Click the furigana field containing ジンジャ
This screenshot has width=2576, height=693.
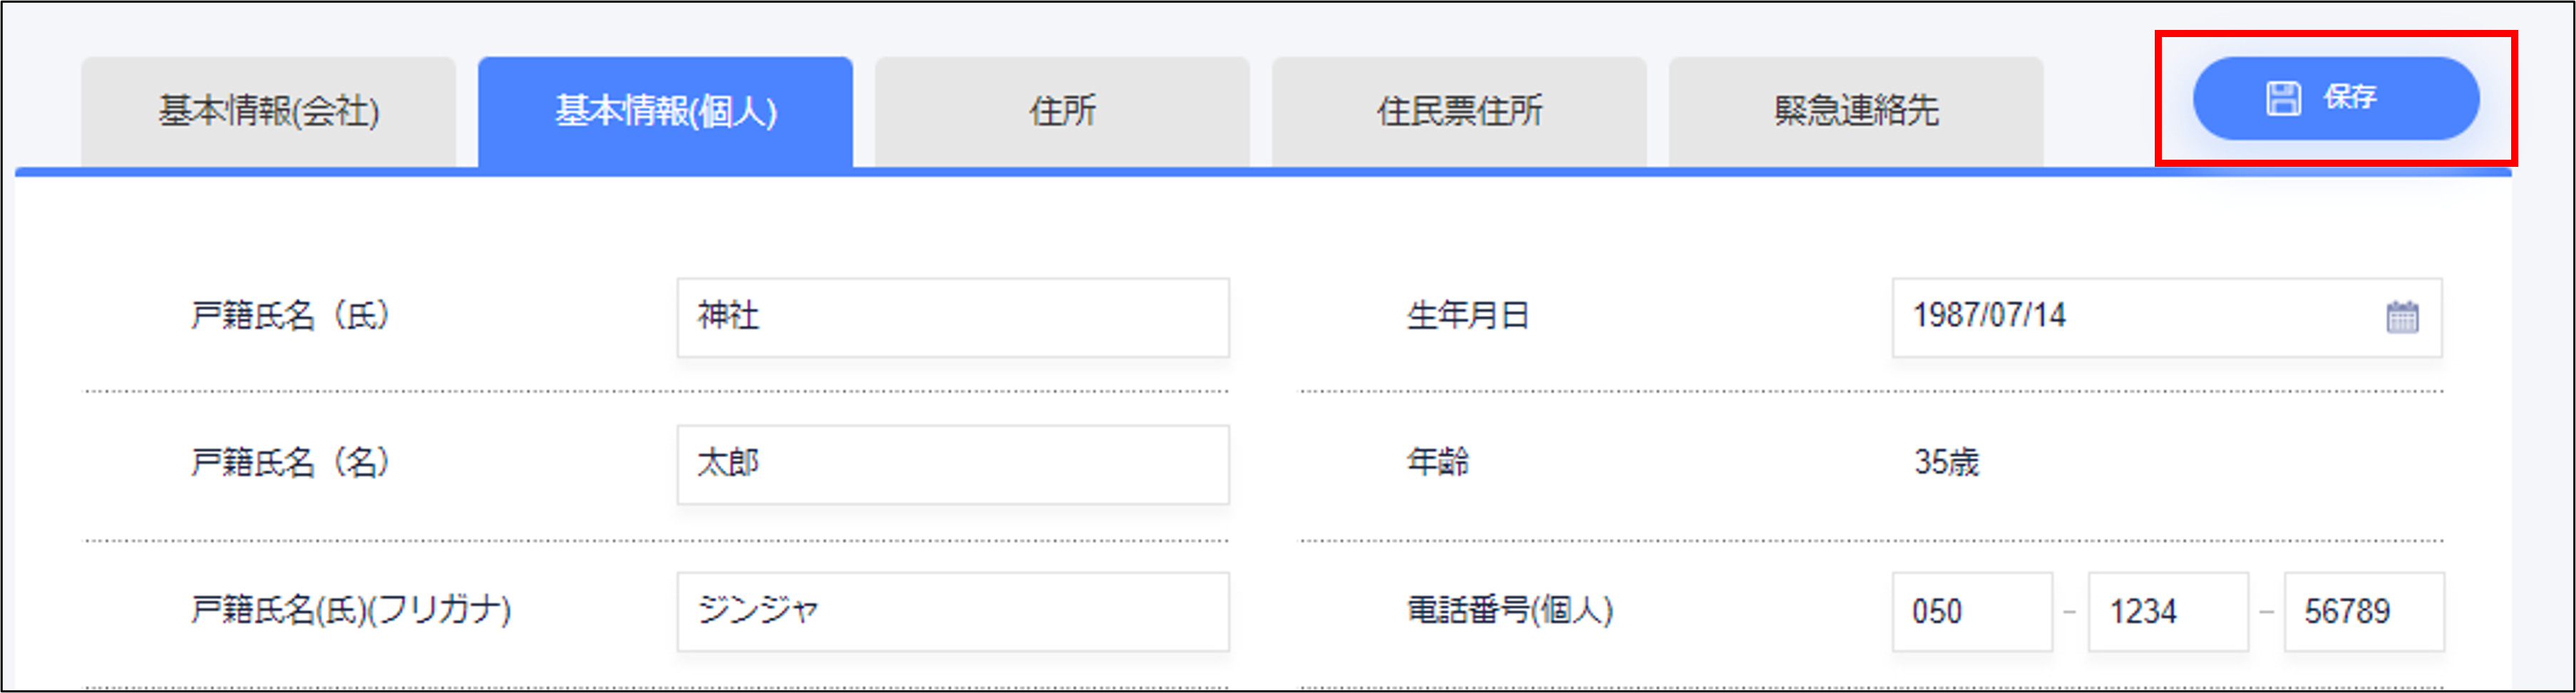pyautogui.click(x=953, y=611)
